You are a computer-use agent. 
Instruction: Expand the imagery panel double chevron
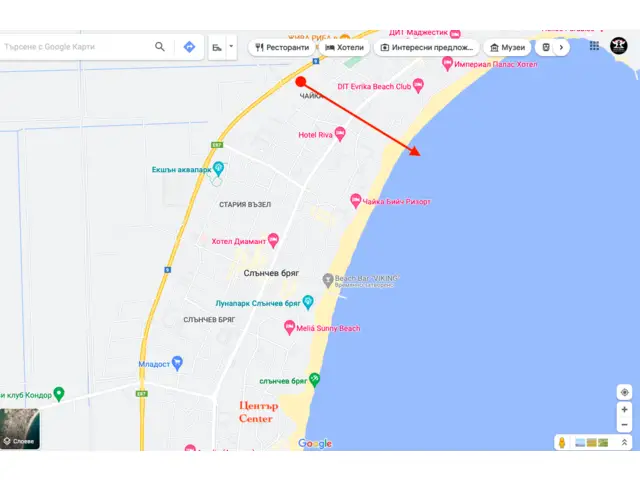pyautogui.click(x=624, y=442)
